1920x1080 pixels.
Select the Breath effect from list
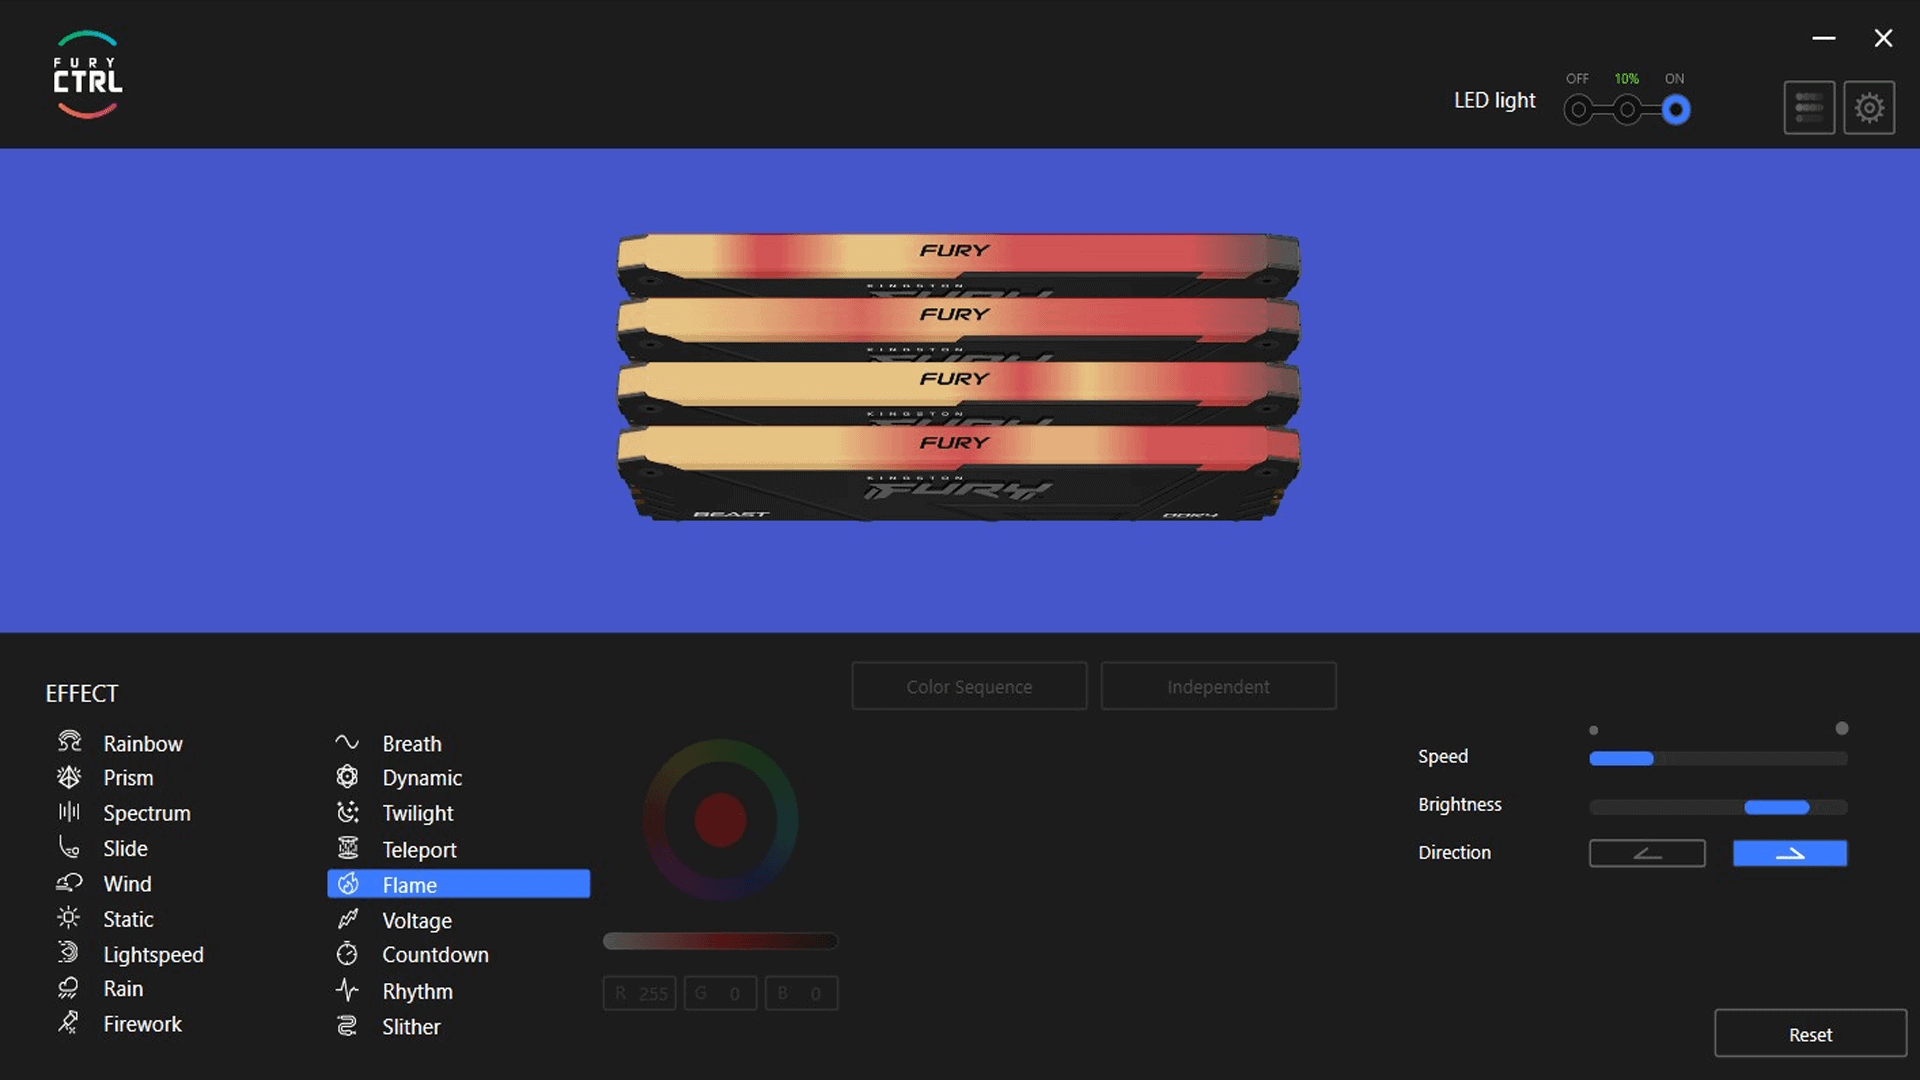[x=412, y=743]
